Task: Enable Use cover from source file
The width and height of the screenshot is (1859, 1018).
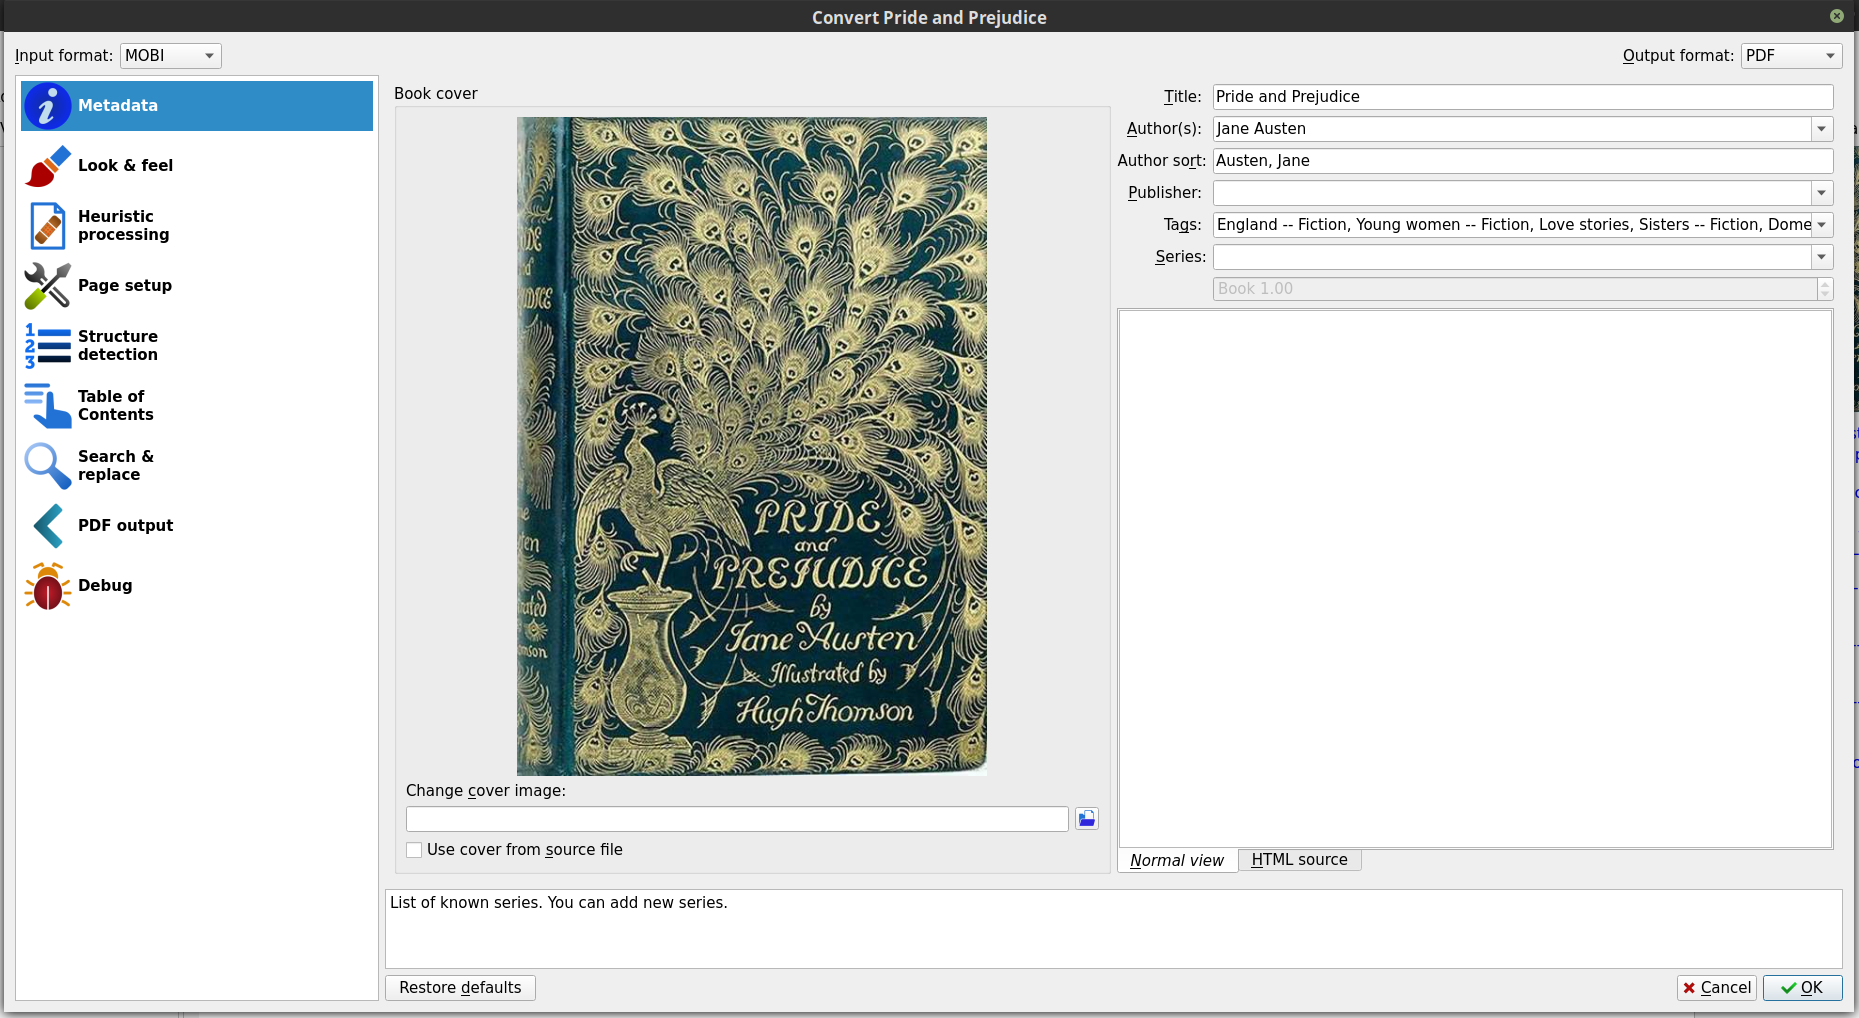Action: [x=414, y=850]
